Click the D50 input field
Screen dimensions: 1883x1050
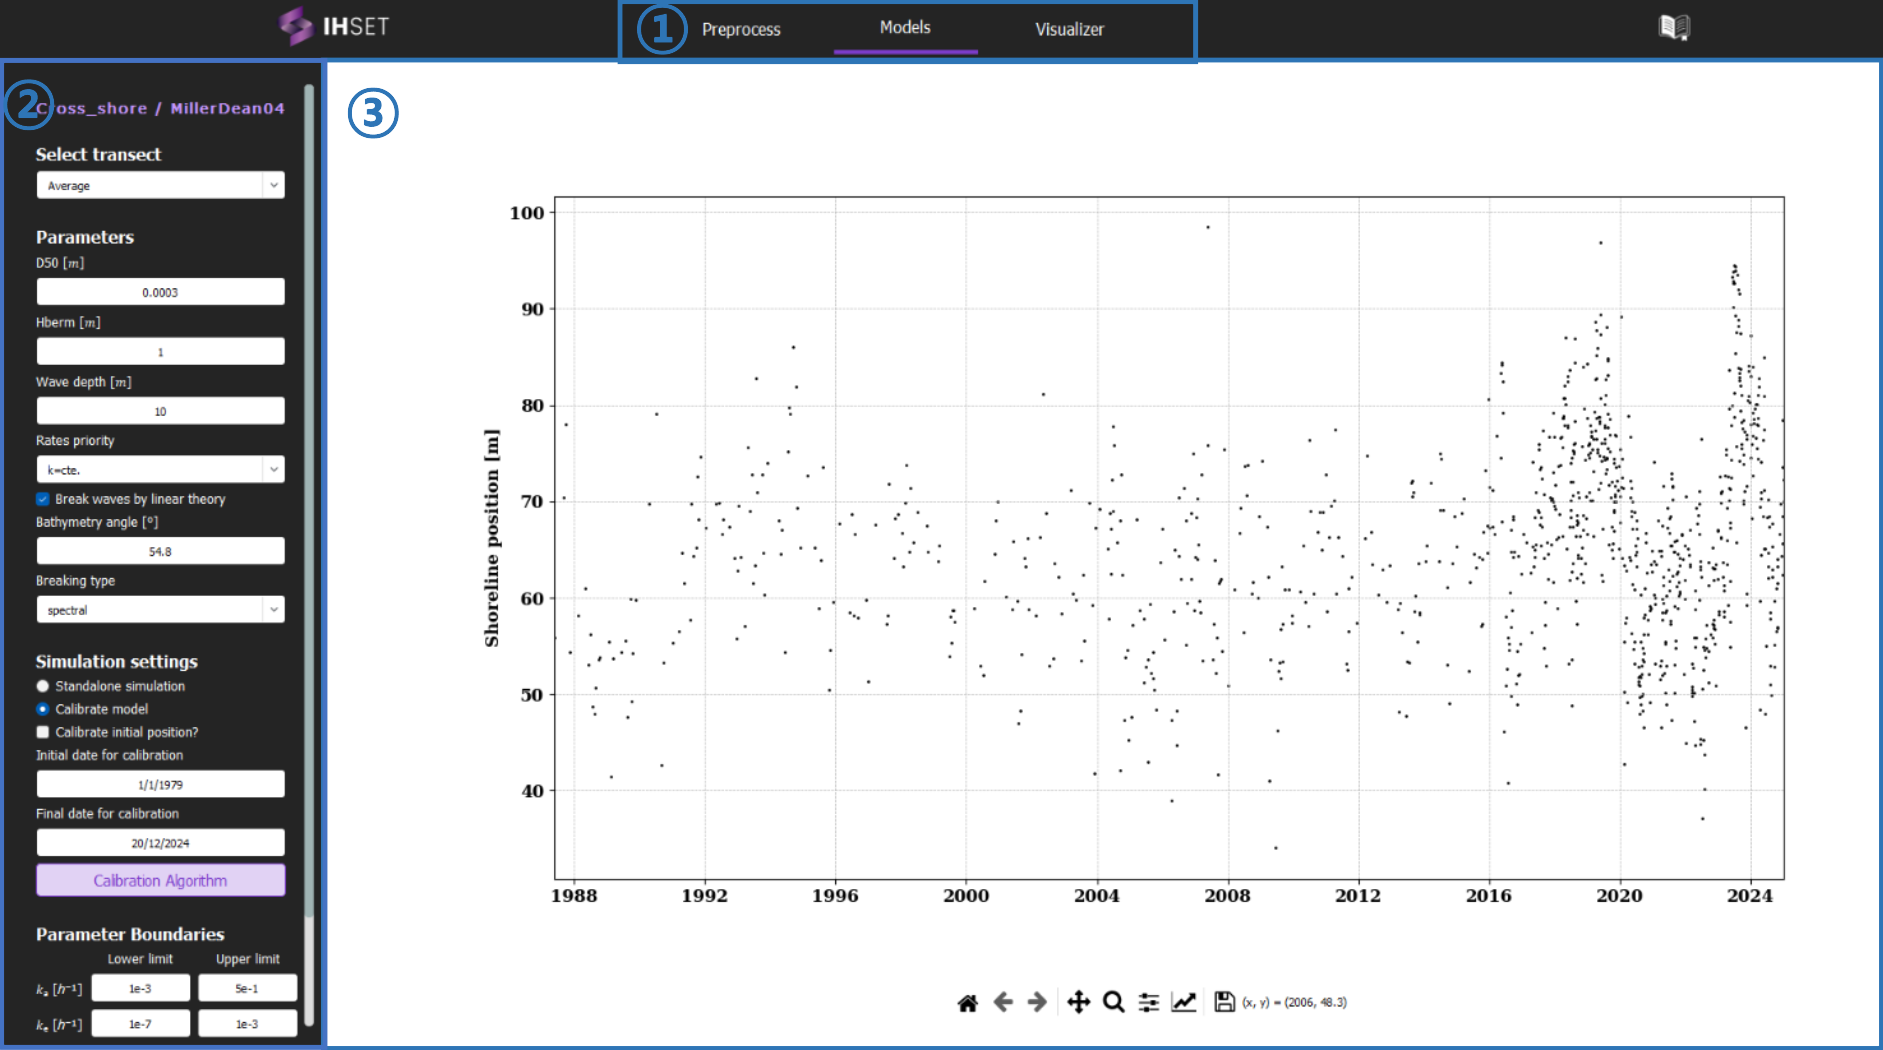click(160, 292)
